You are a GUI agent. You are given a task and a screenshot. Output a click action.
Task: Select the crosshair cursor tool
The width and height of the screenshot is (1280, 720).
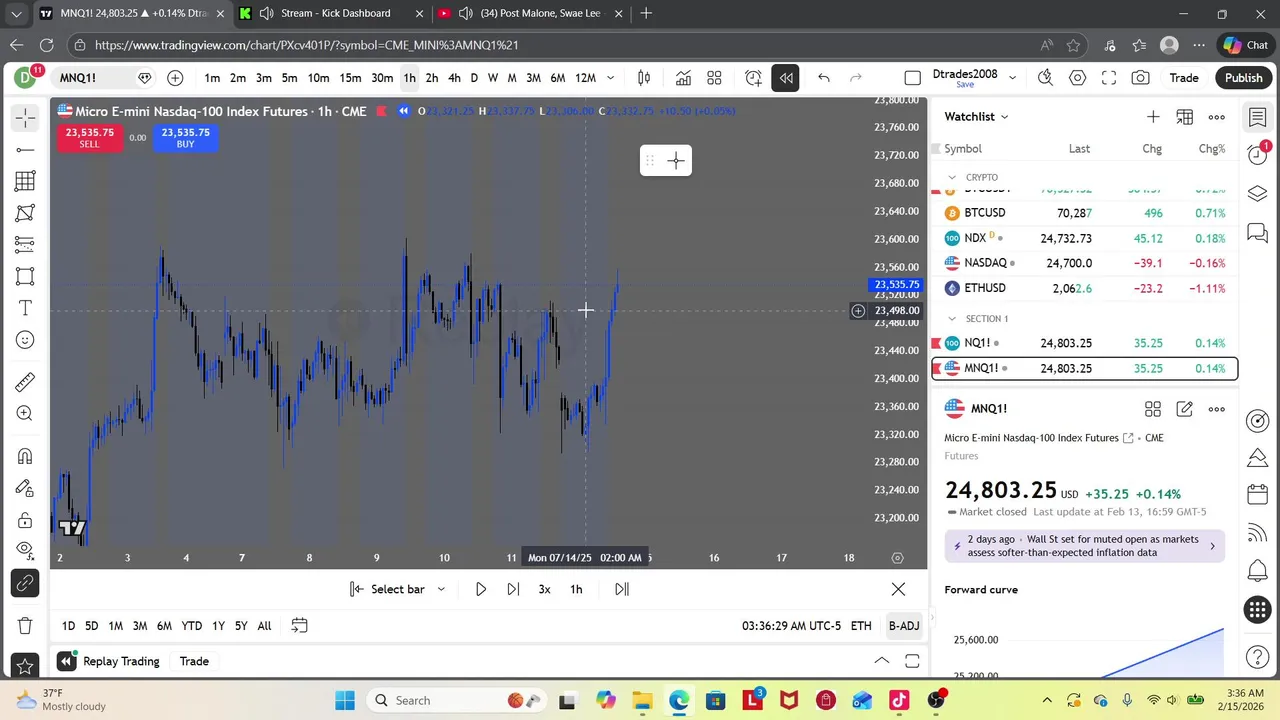pos(25,118)
